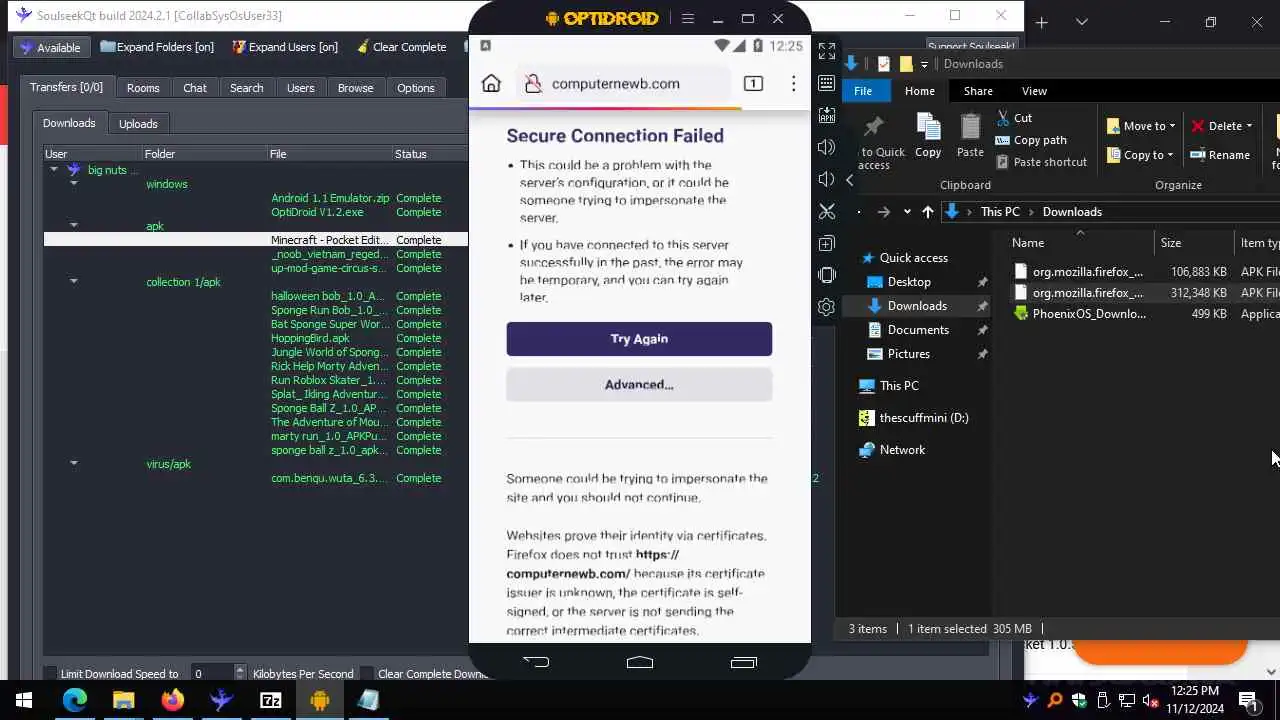The height and width of the screenshot is (720, 1280).
Task: Click Paste shortcut in Explorer ribbon
Action: pyautogui.click(x=1041, y=162)
